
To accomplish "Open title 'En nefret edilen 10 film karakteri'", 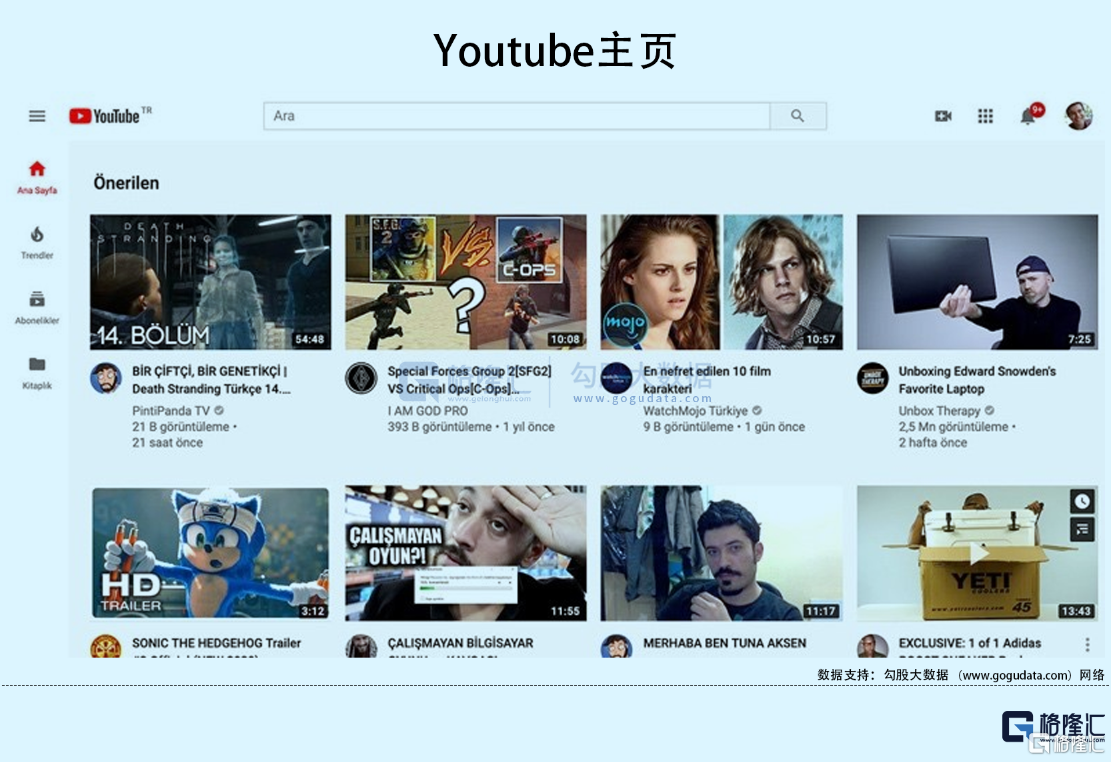I will [707, 380].
